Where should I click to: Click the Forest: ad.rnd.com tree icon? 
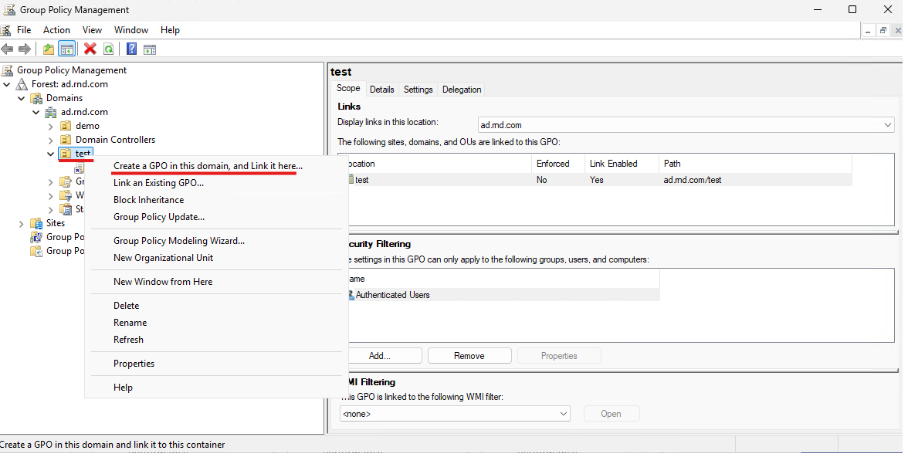[23, 84]
